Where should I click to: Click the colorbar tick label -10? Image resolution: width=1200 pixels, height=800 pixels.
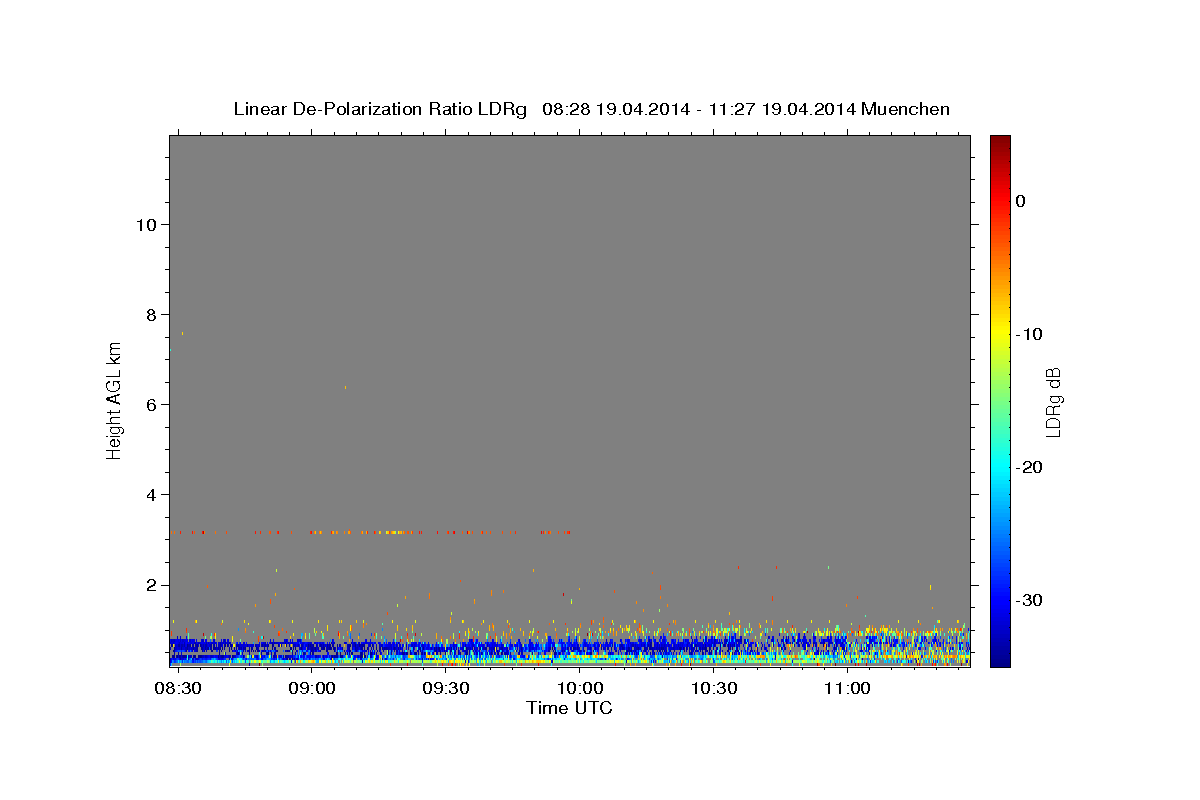[x=1030, y=334]
